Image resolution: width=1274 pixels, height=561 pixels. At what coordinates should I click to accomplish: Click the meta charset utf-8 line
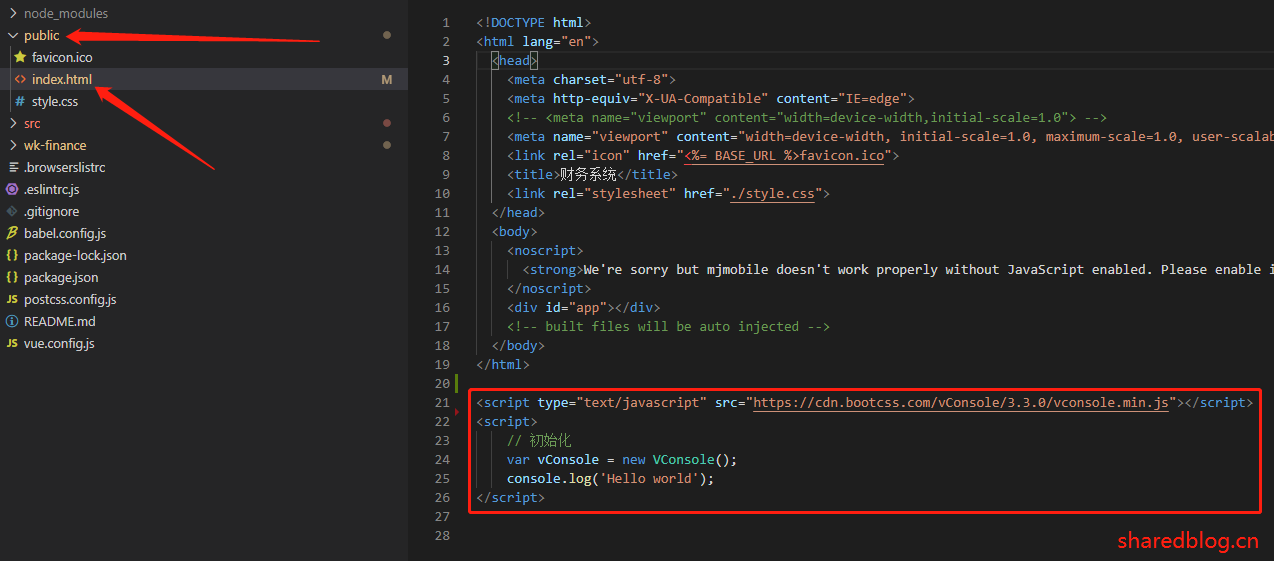point(592,79)
